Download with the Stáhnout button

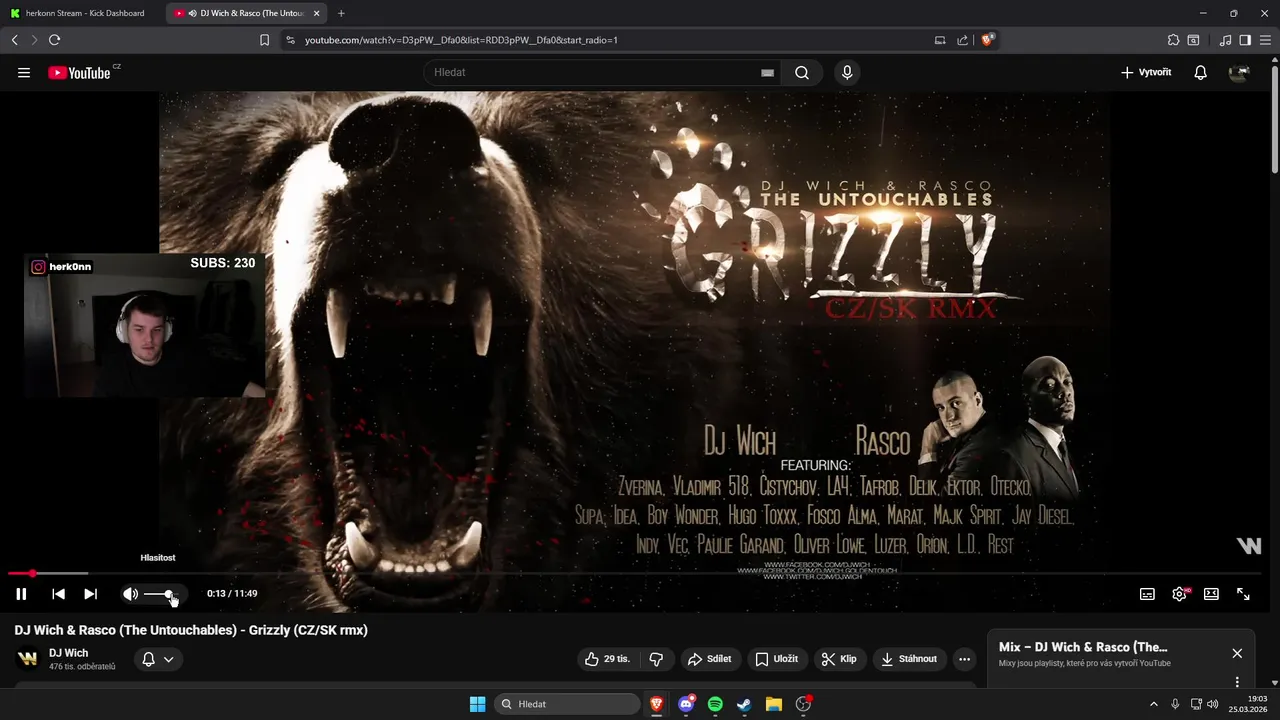tap(909, 659)
